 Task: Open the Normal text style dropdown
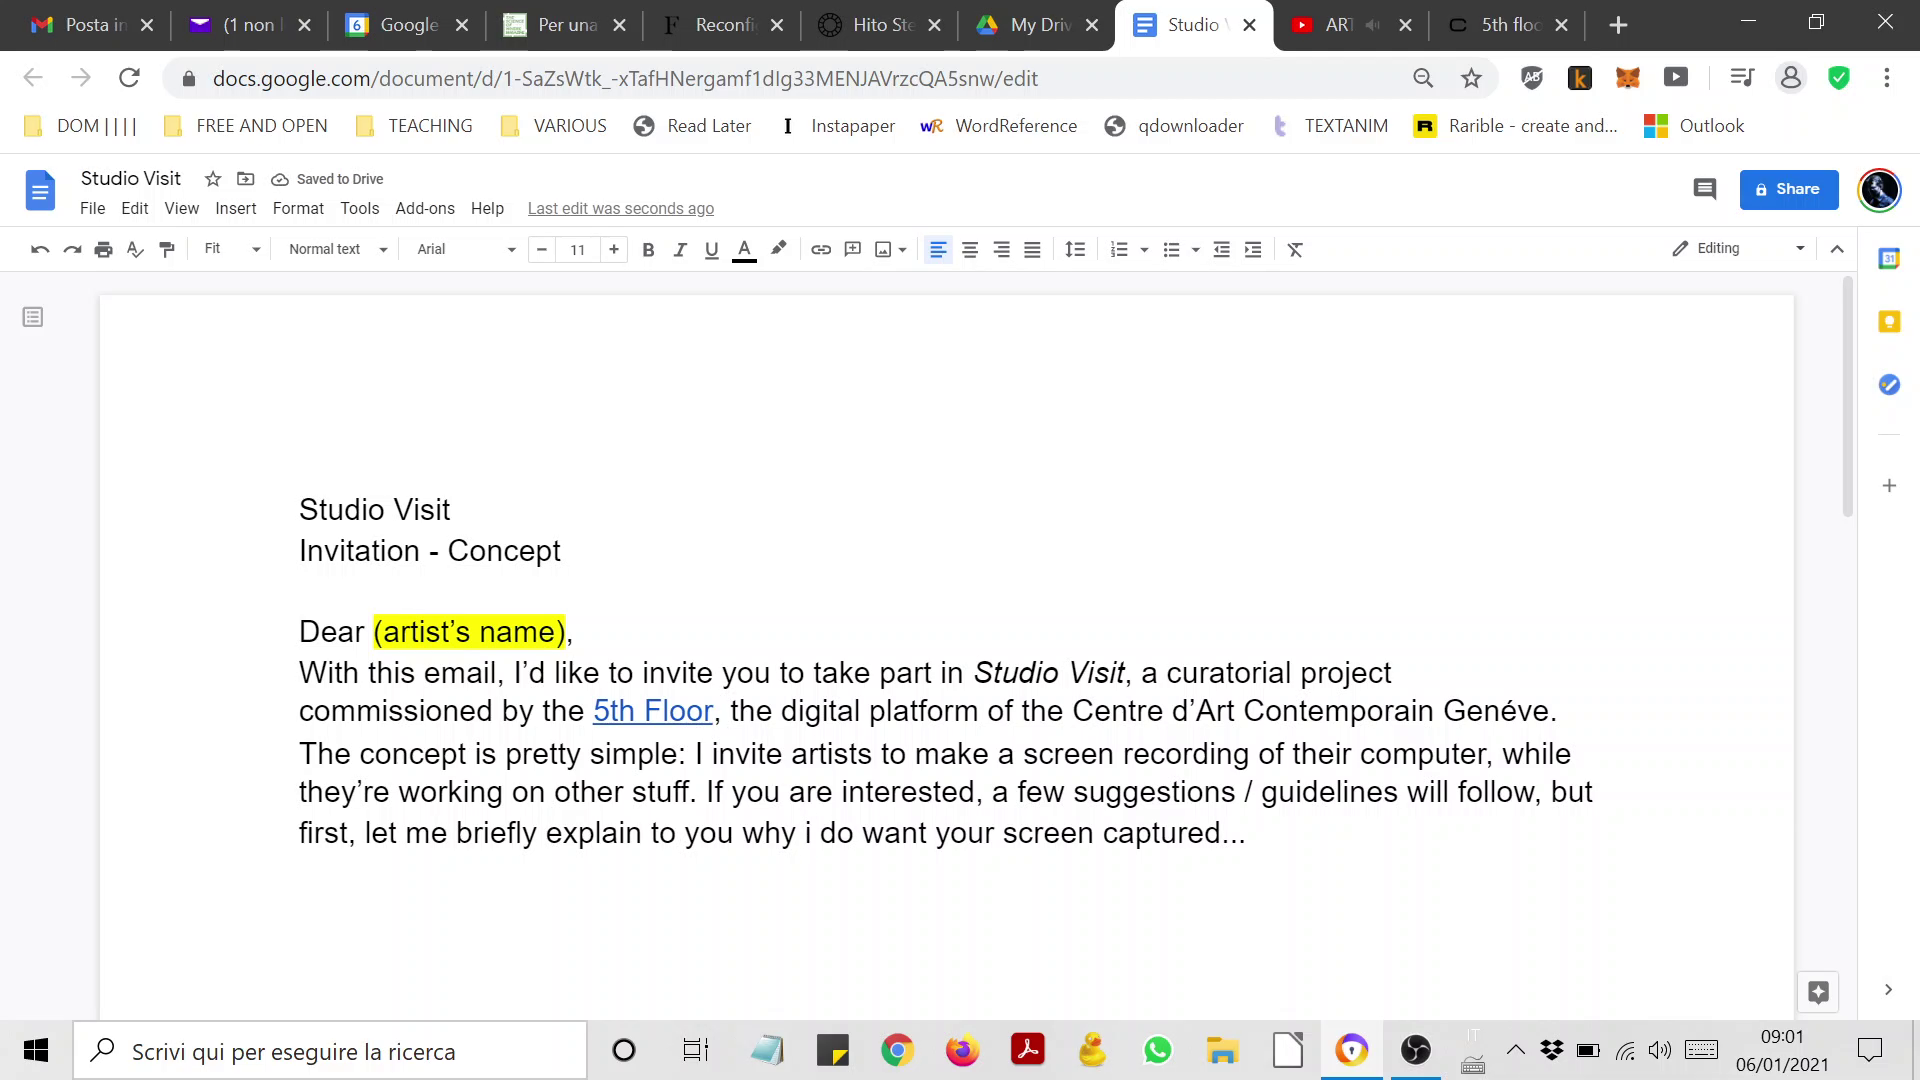337,250
